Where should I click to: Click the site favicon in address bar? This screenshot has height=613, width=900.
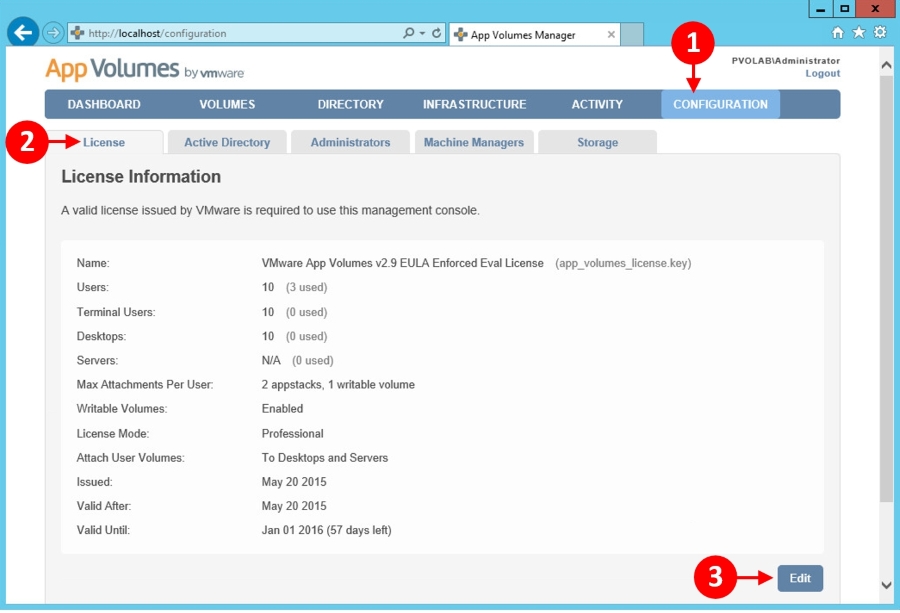click(77, 33)
